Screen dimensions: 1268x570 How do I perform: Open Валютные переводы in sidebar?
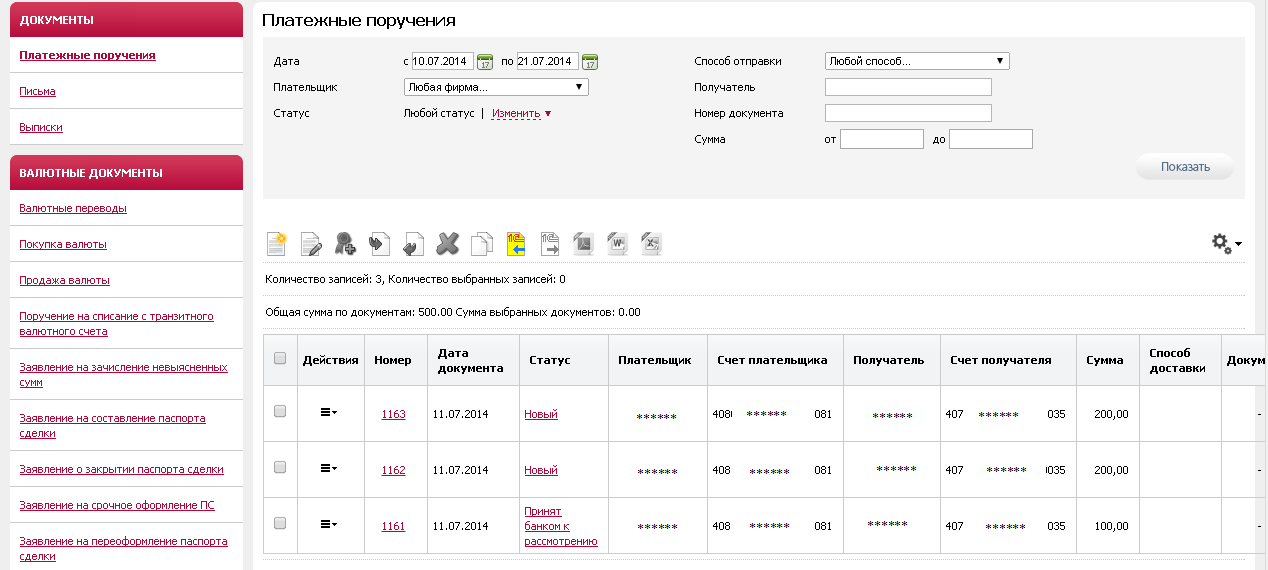73,208
